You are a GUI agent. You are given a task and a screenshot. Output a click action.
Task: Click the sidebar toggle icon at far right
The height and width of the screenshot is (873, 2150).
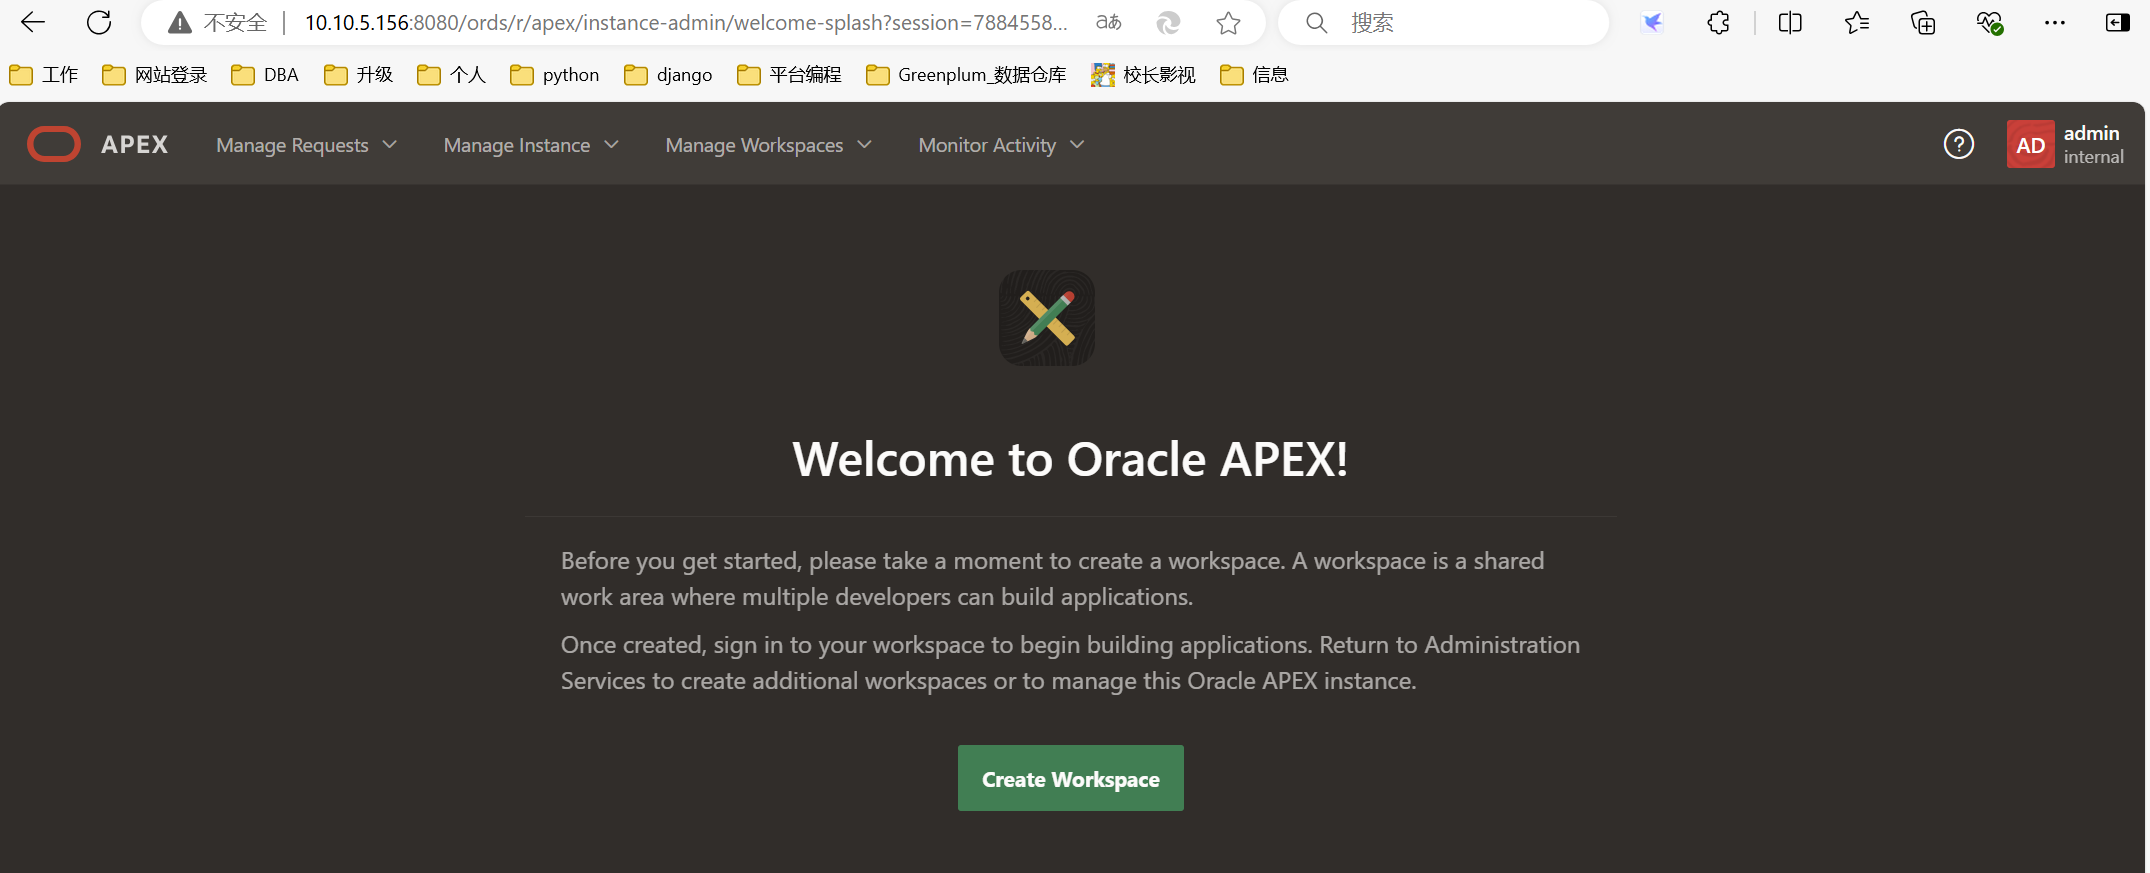click(x=2117, y=22)
